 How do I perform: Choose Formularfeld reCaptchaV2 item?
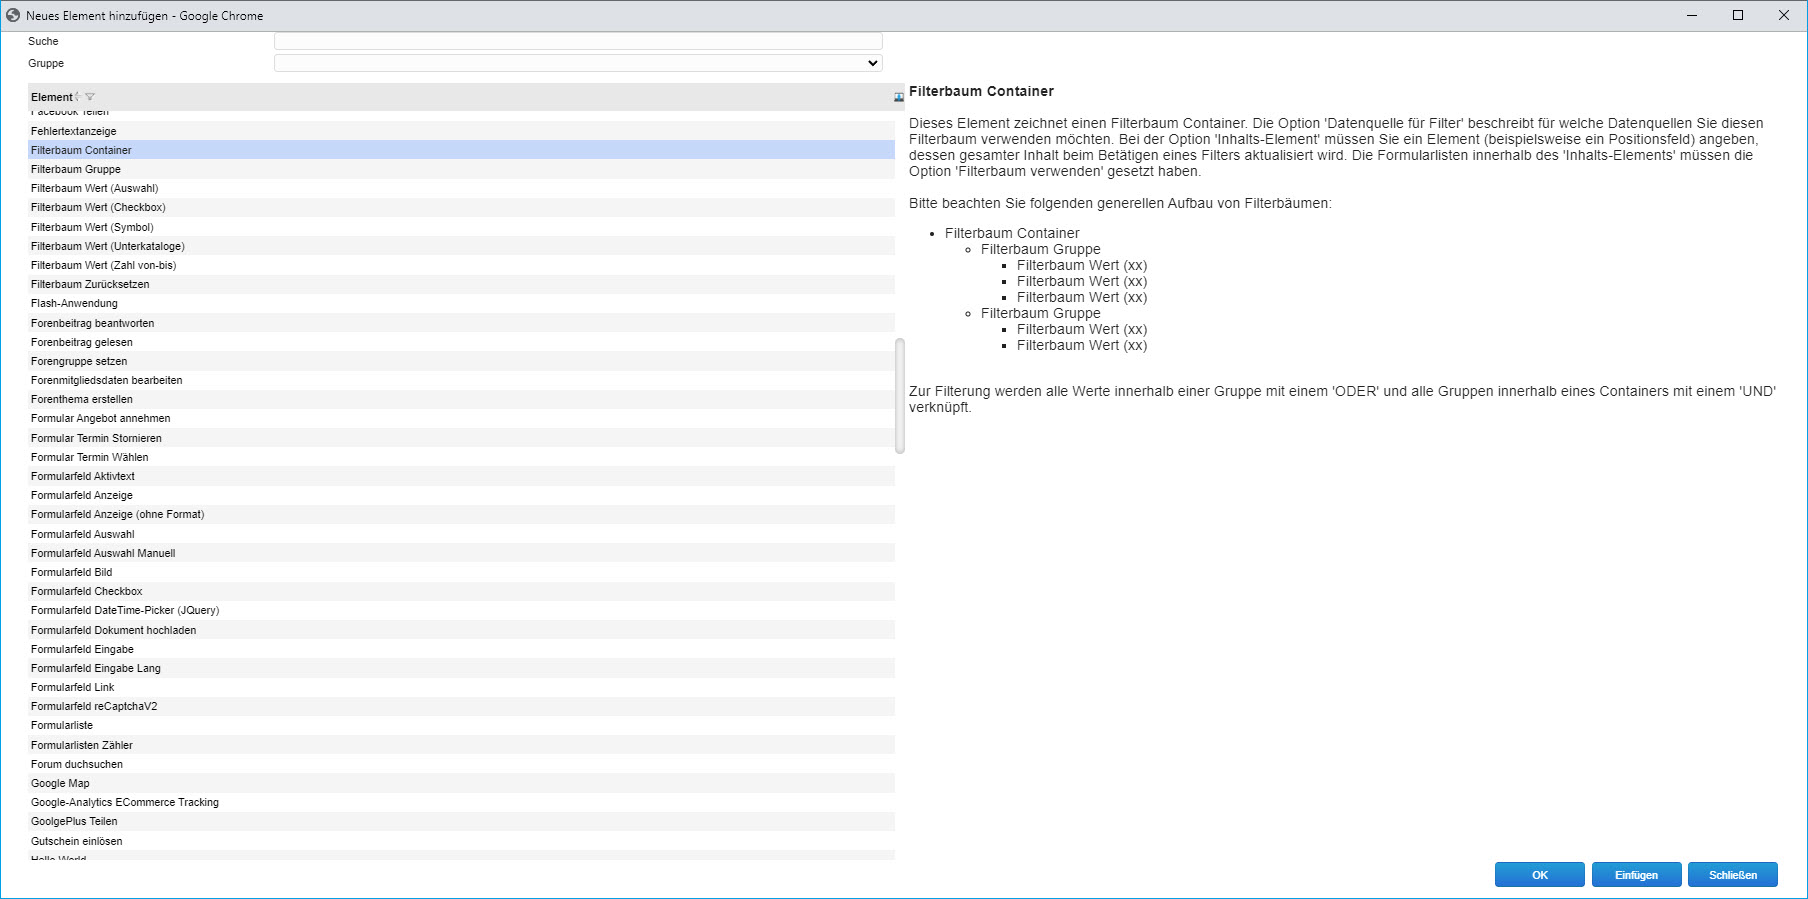[x=94, y=706]
